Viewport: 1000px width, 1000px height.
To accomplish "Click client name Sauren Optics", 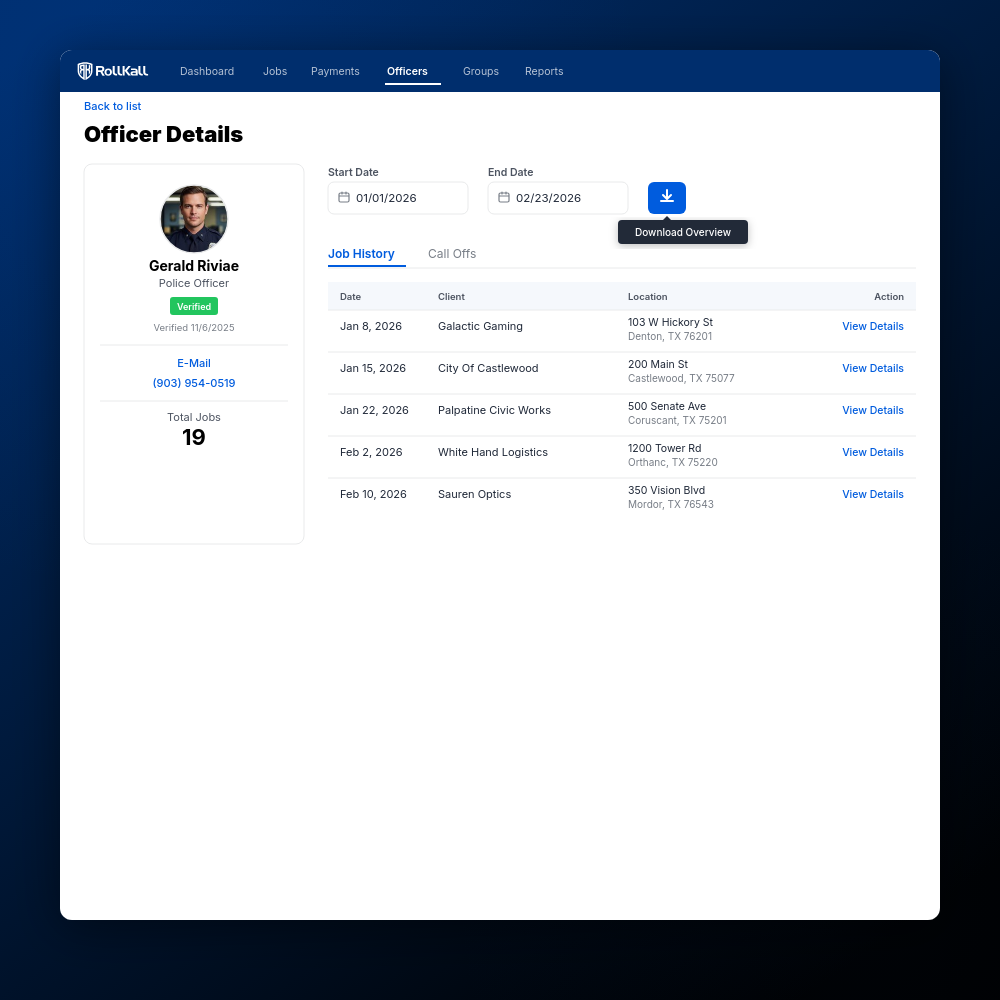I will [474, 494].
